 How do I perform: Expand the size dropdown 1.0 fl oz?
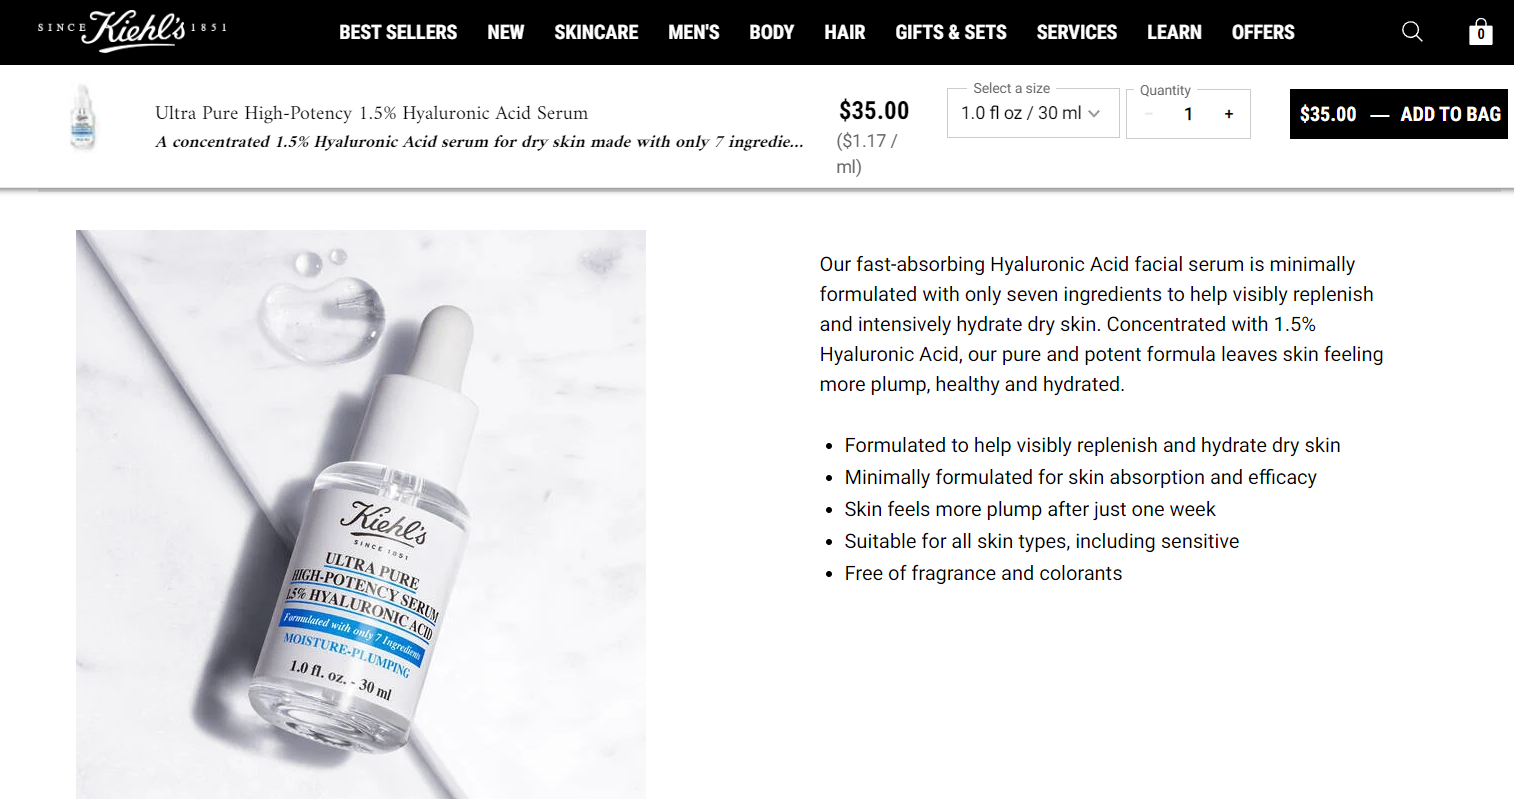1033,113
